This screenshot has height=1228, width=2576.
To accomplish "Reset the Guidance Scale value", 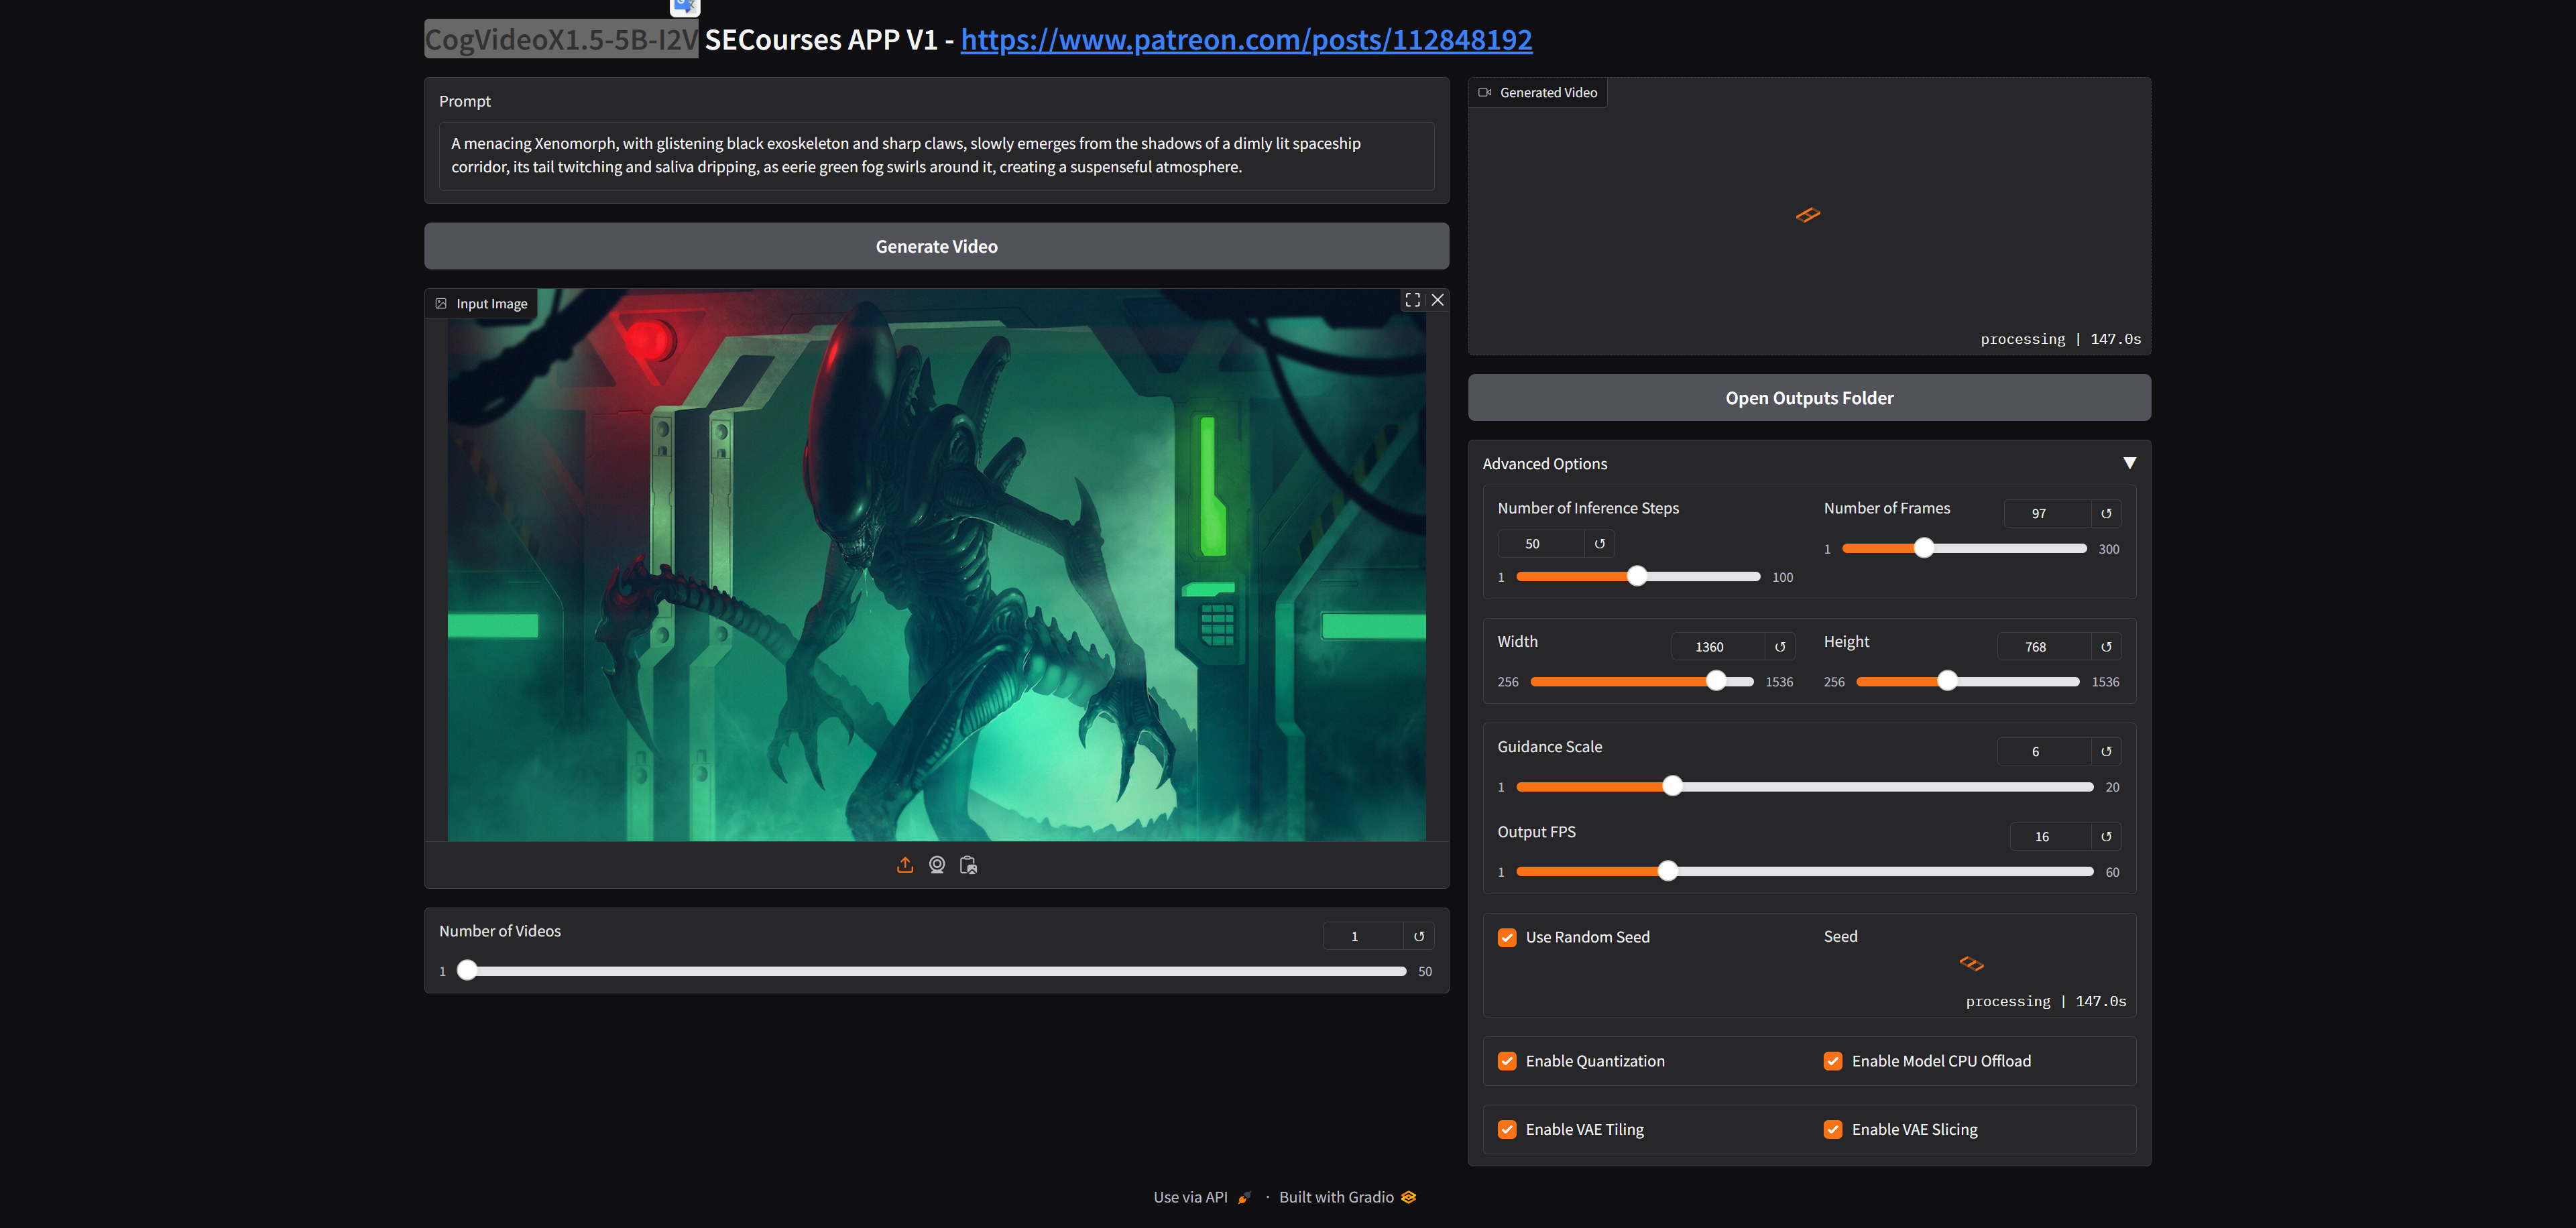I will click(2106, 752).
